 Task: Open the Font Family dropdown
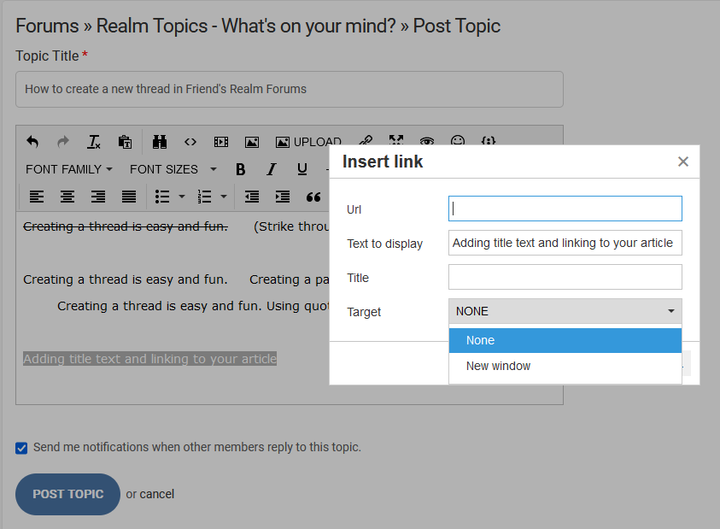pos(69,169)
